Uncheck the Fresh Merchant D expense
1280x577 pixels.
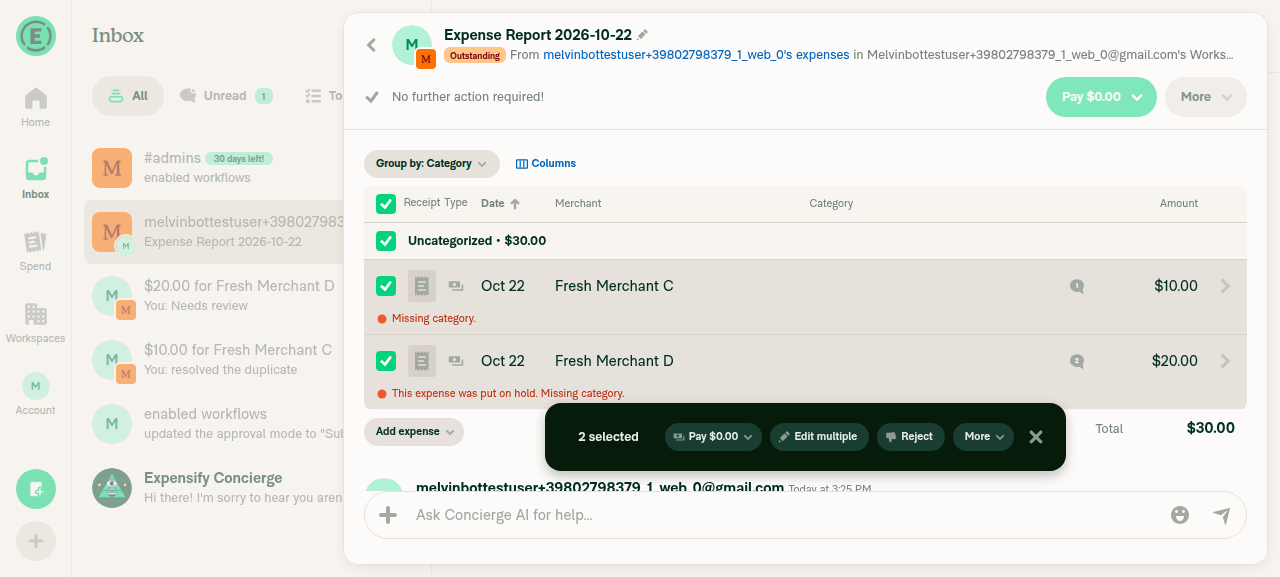click(x=386, y=361)
